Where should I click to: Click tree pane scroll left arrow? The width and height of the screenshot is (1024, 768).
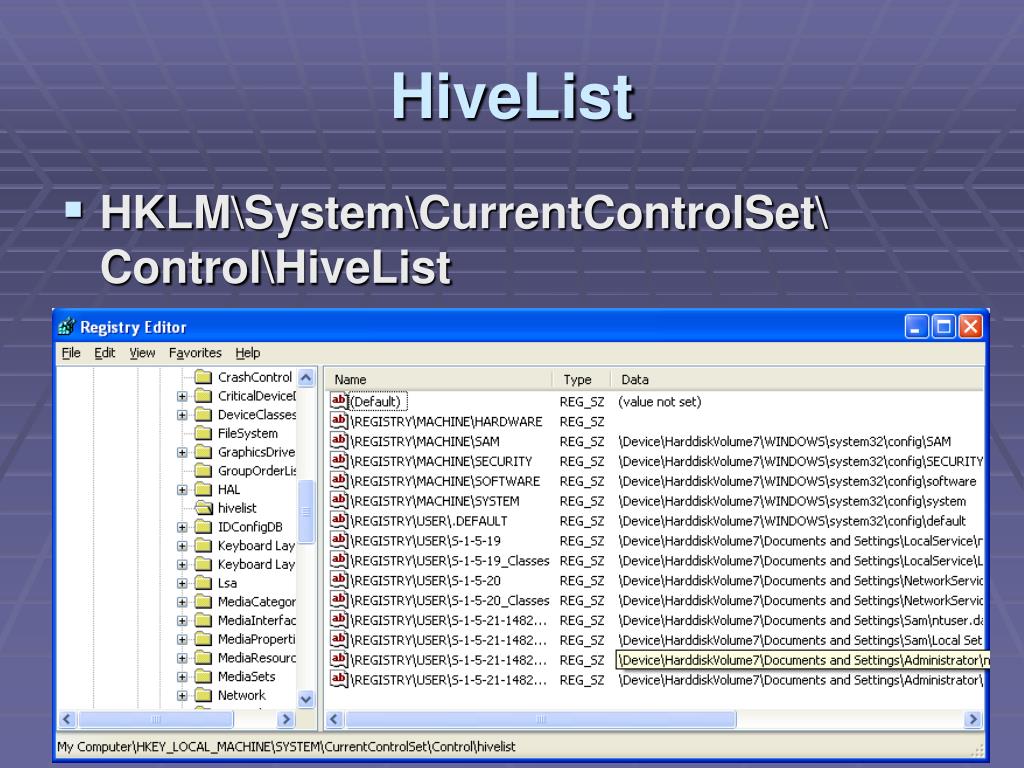pos(67,719)
